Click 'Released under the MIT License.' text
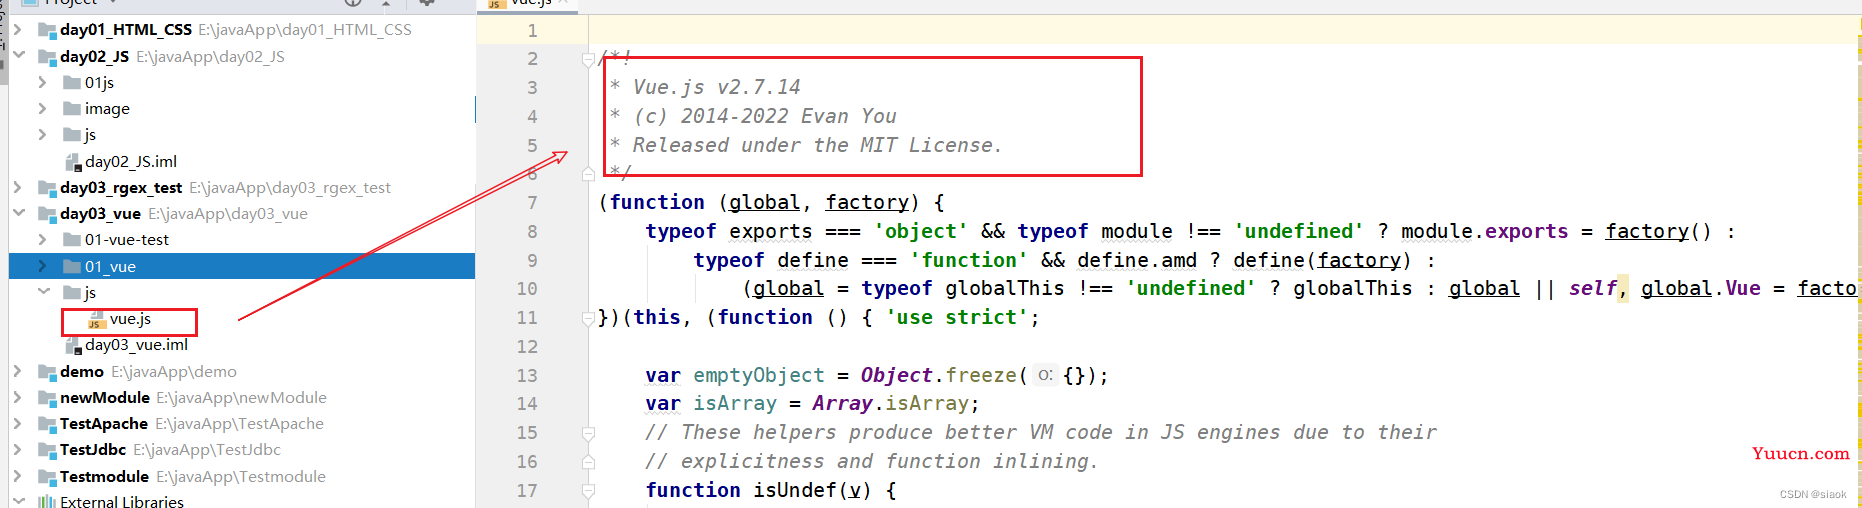 pyautogui.click(x=817, y=146)
